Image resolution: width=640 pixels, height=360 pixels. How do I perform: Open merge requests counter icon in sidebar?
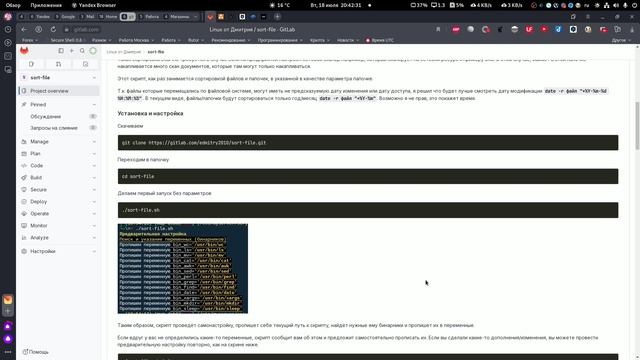[x=58, y=64]
